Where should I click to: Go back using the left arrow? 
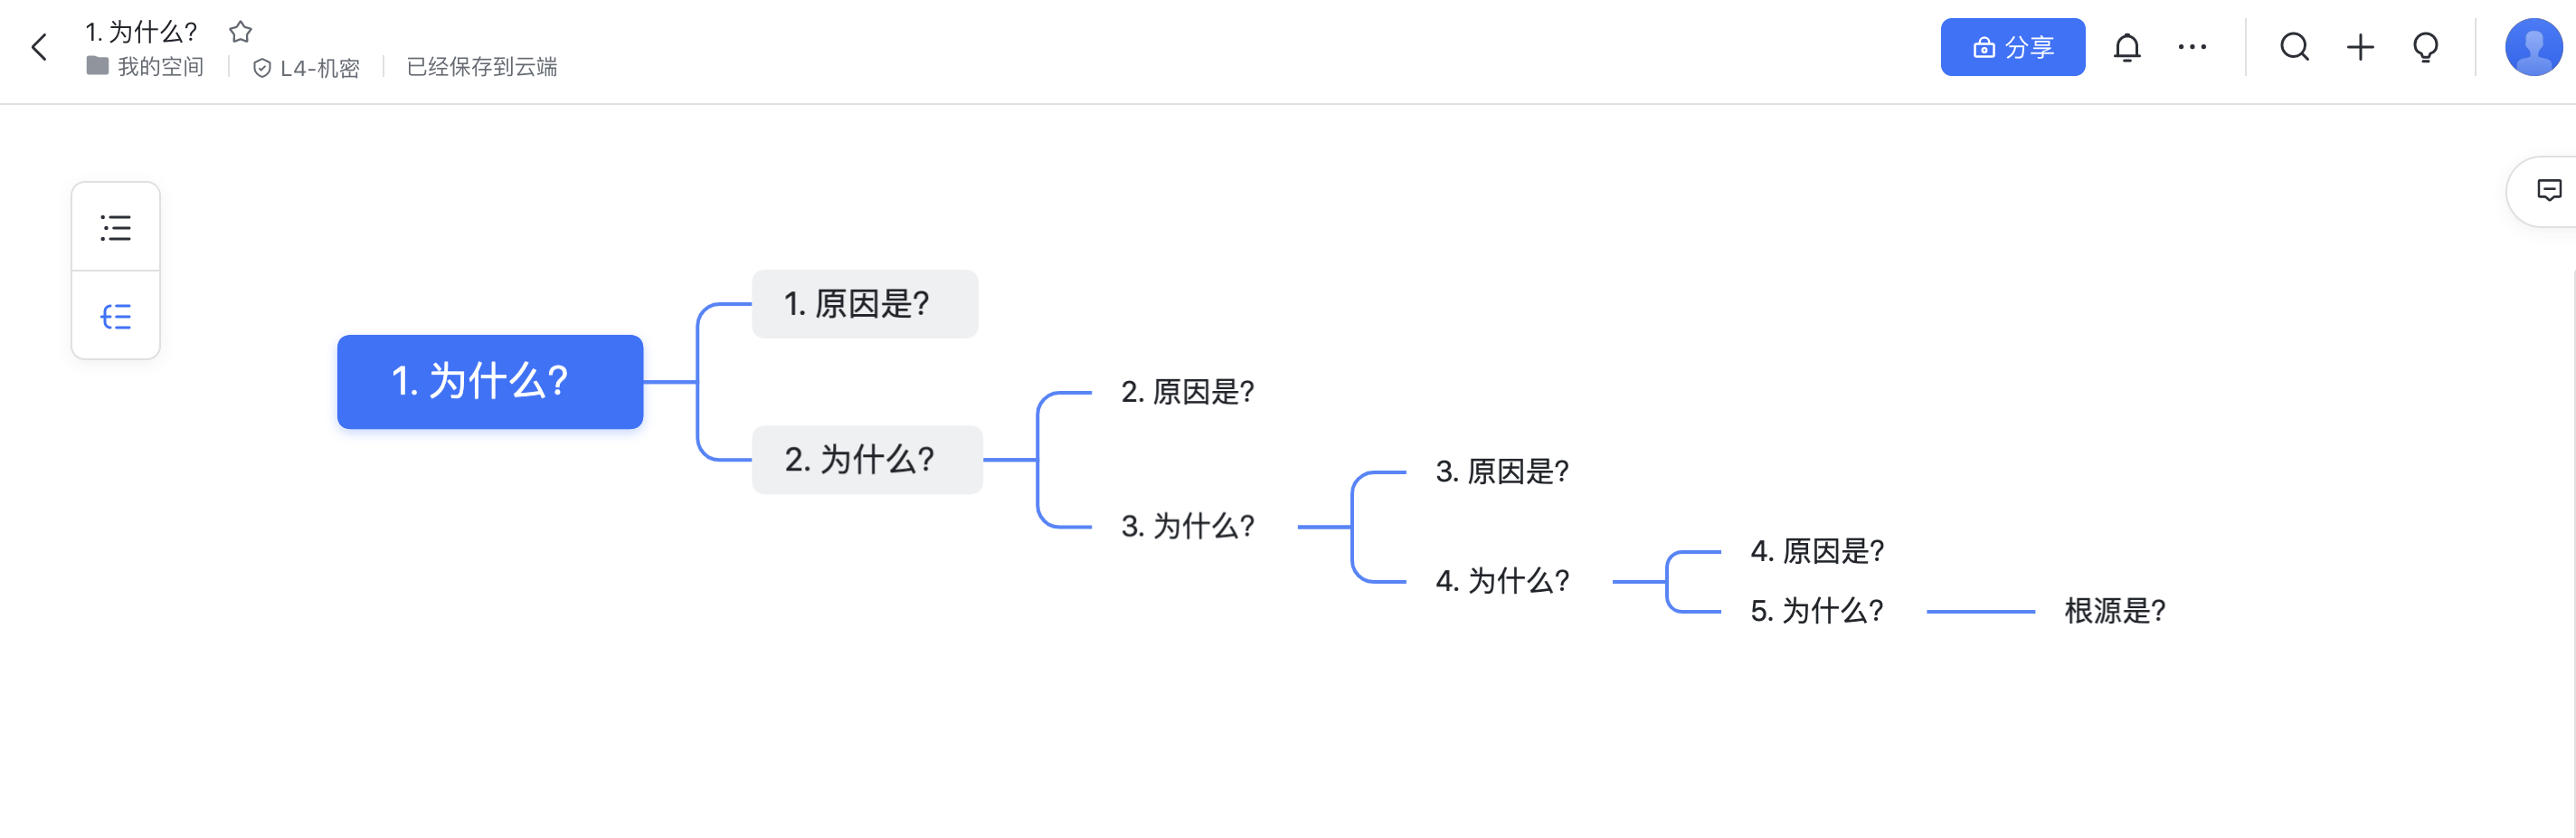pyautogui.click(x=39, y=47)
